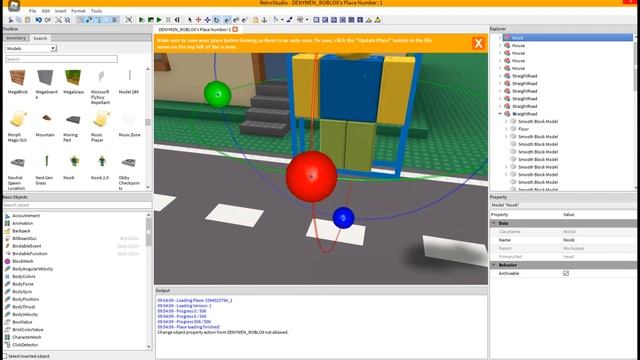Expand the Floor node in Explorer
Screen dimensions: 640x360
click(x=506, y=129)
